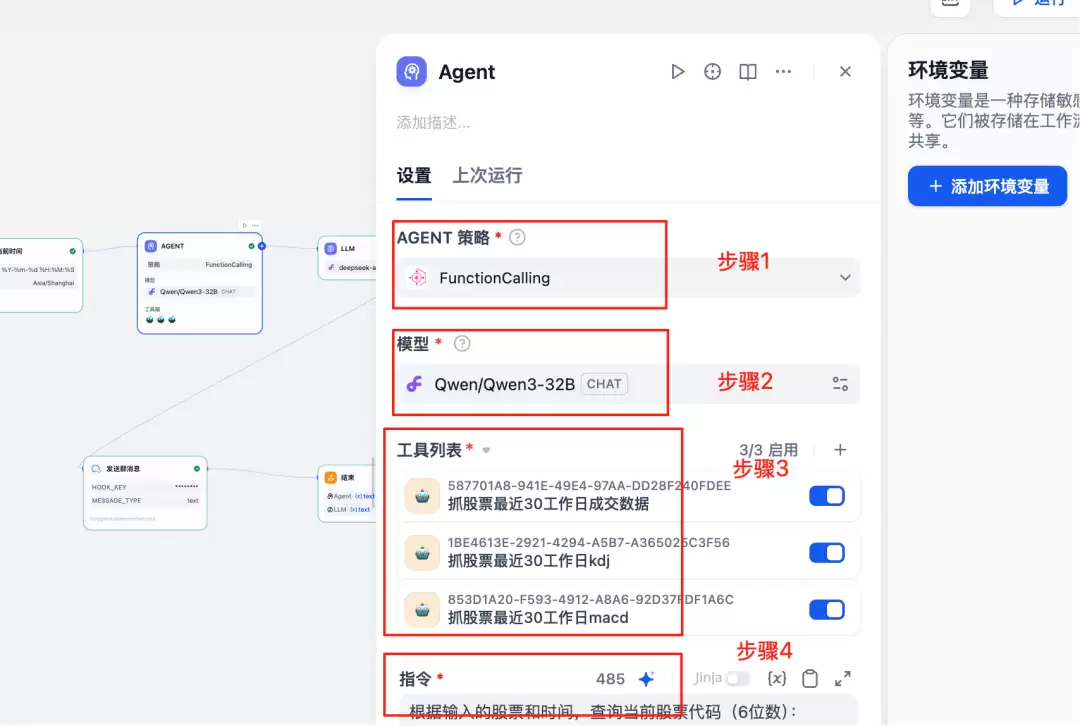Screen dimensions: 1080x726
Task: Click the 485 character count
Action: point(610,679)
